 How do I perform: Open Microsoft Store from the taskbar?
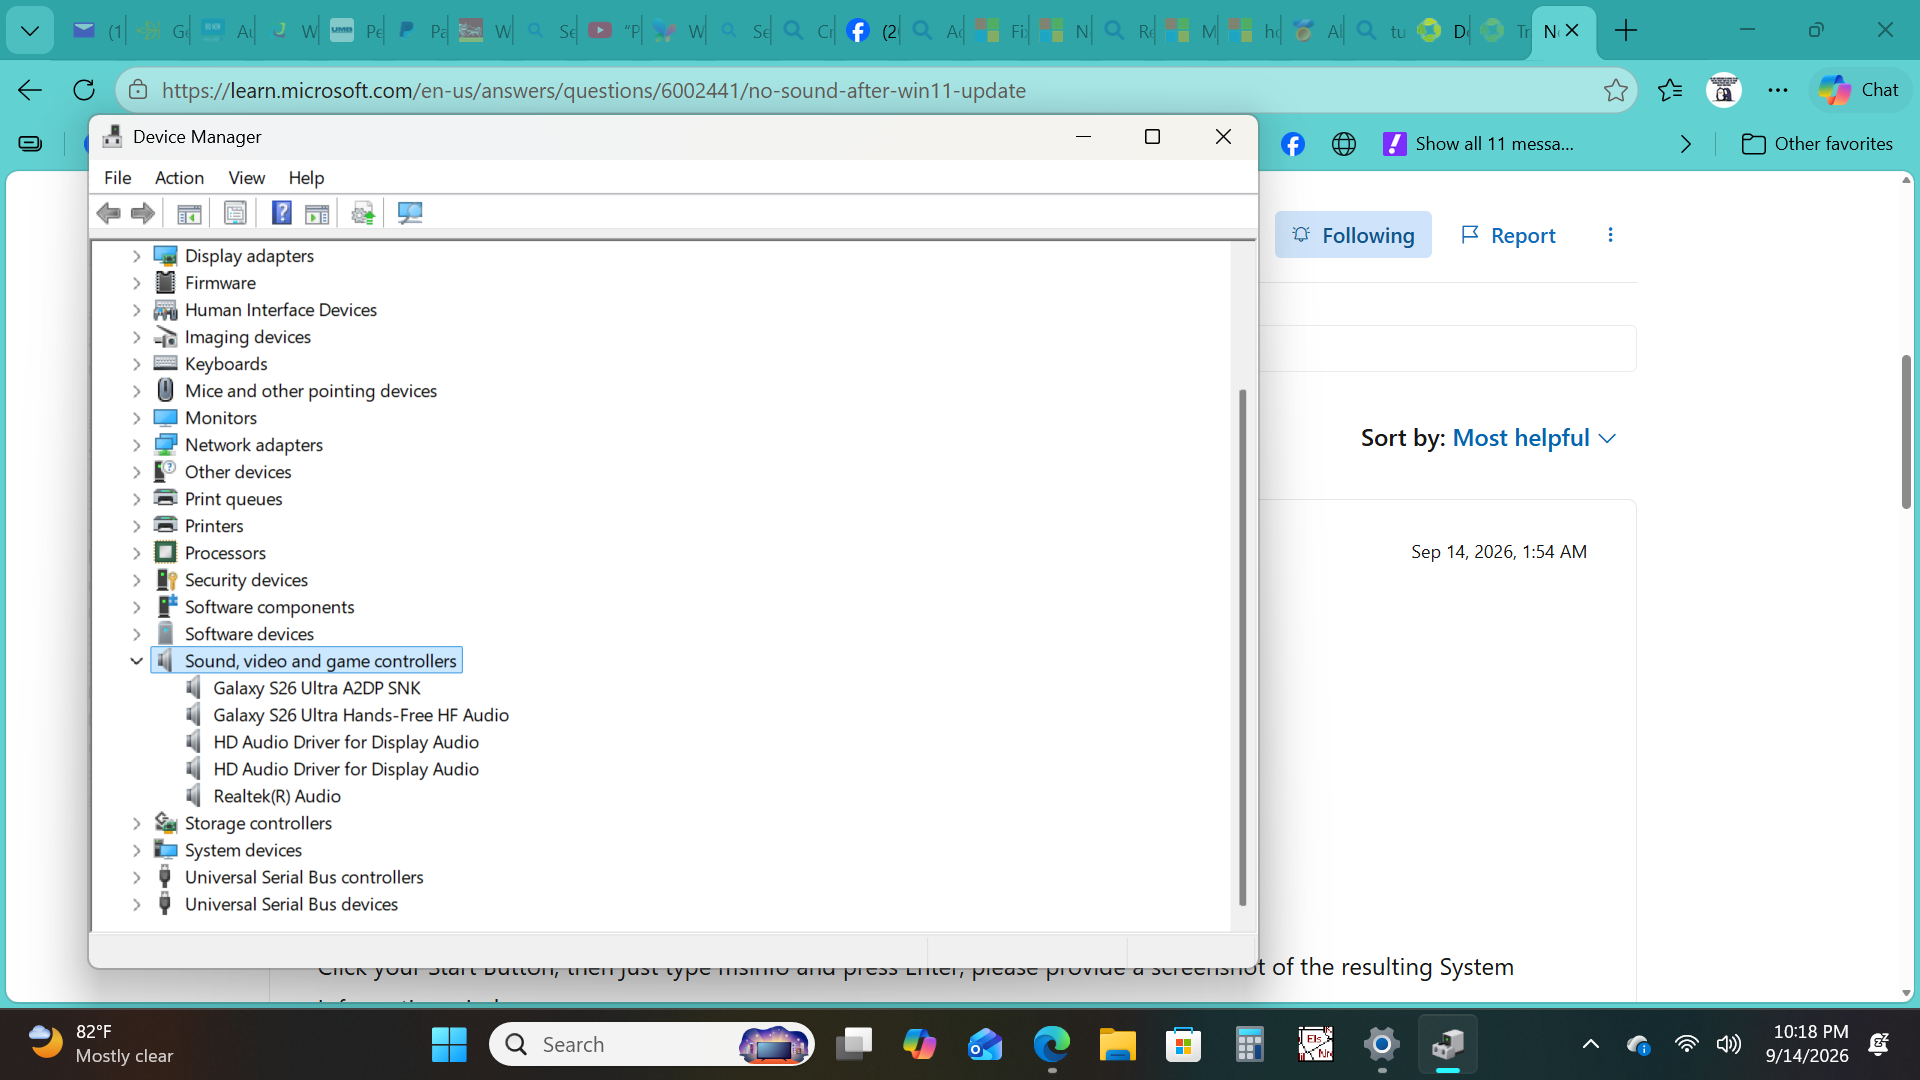point(1183,1045)
